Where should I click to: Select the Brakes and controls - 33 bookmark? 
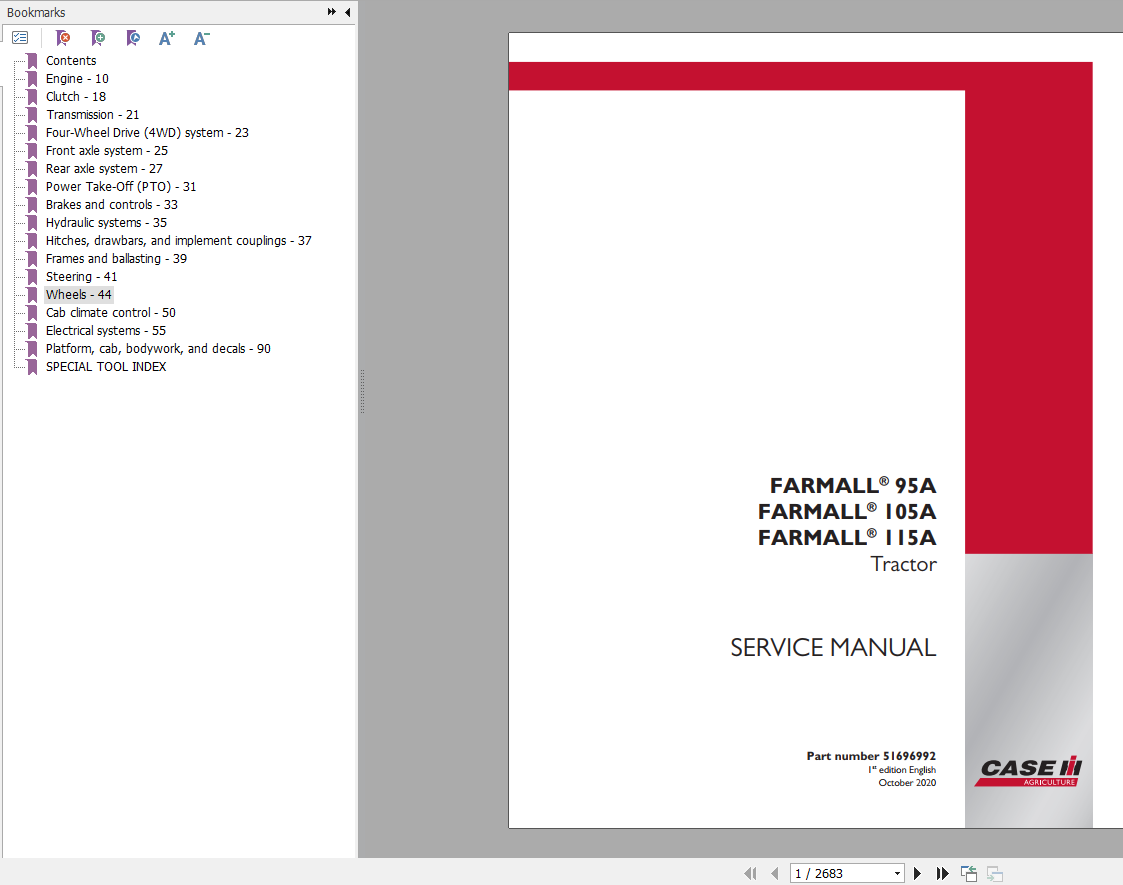[112, 204]
